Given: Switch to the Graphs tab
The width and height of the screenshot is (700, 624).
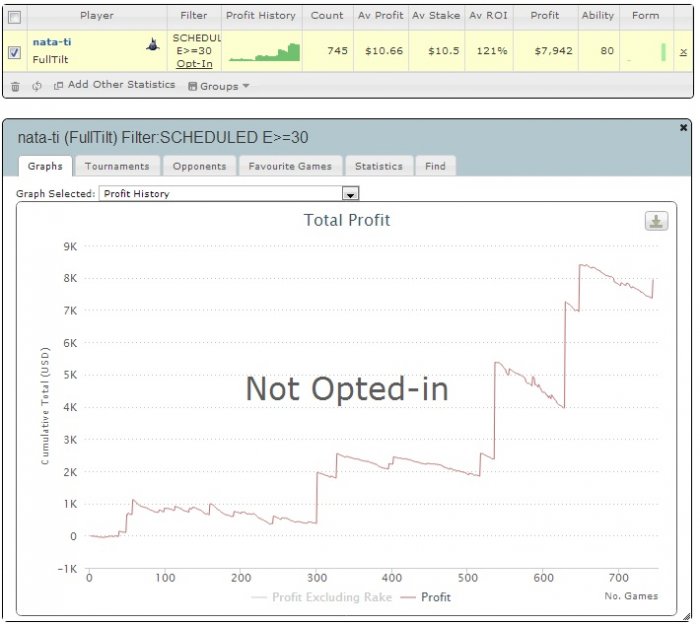Looking at the screenshot, I should pyautogui.click(x=45, y=166).
